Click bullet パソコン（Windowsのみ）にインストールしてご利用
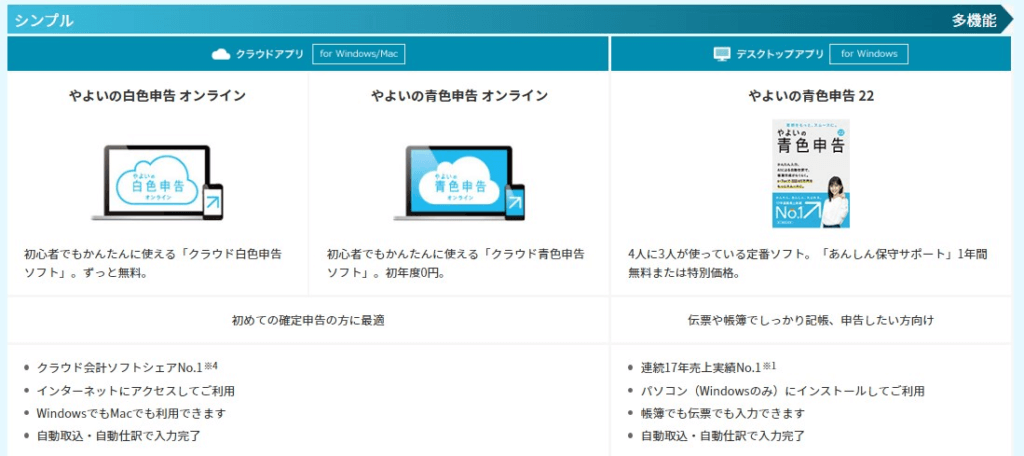1024x456 pixels. point(783,391)
